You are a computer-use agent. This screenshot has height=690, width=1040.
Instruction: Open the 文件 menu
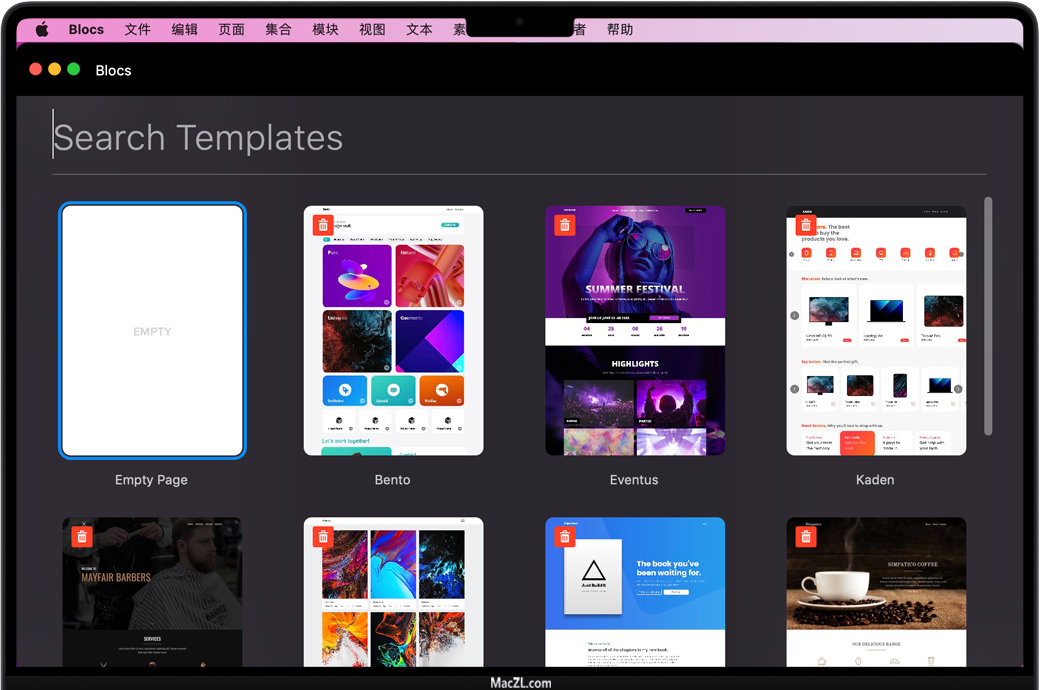click(137, 29)
